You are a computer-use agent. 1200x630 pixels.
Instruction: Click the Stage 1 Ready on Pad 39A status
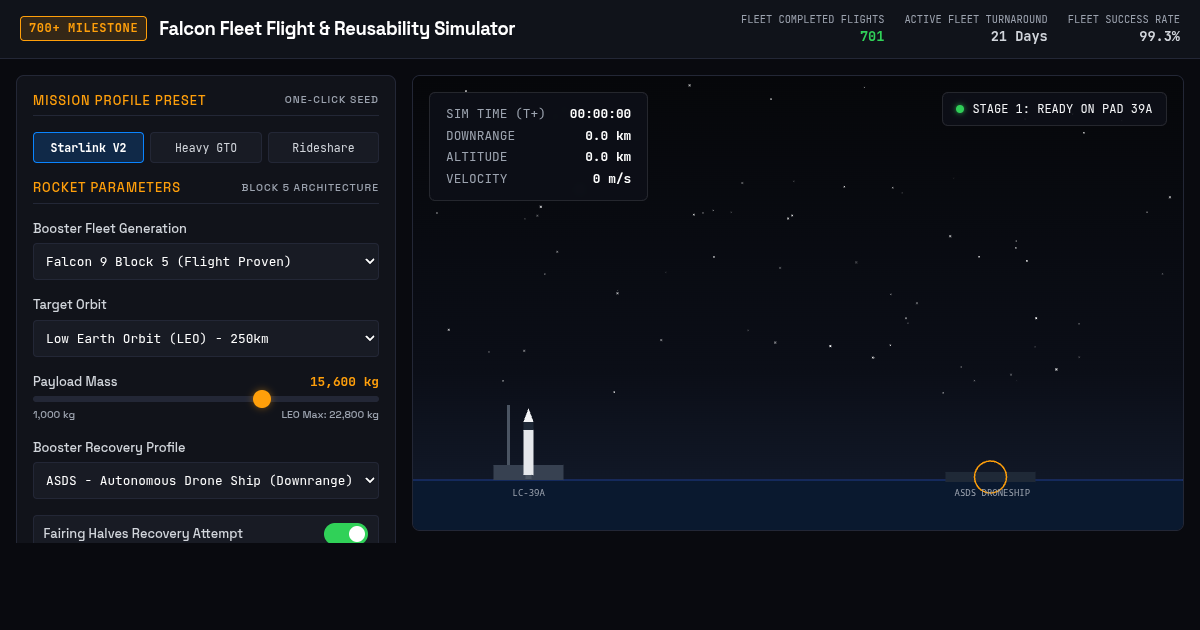pos(1054,109)
